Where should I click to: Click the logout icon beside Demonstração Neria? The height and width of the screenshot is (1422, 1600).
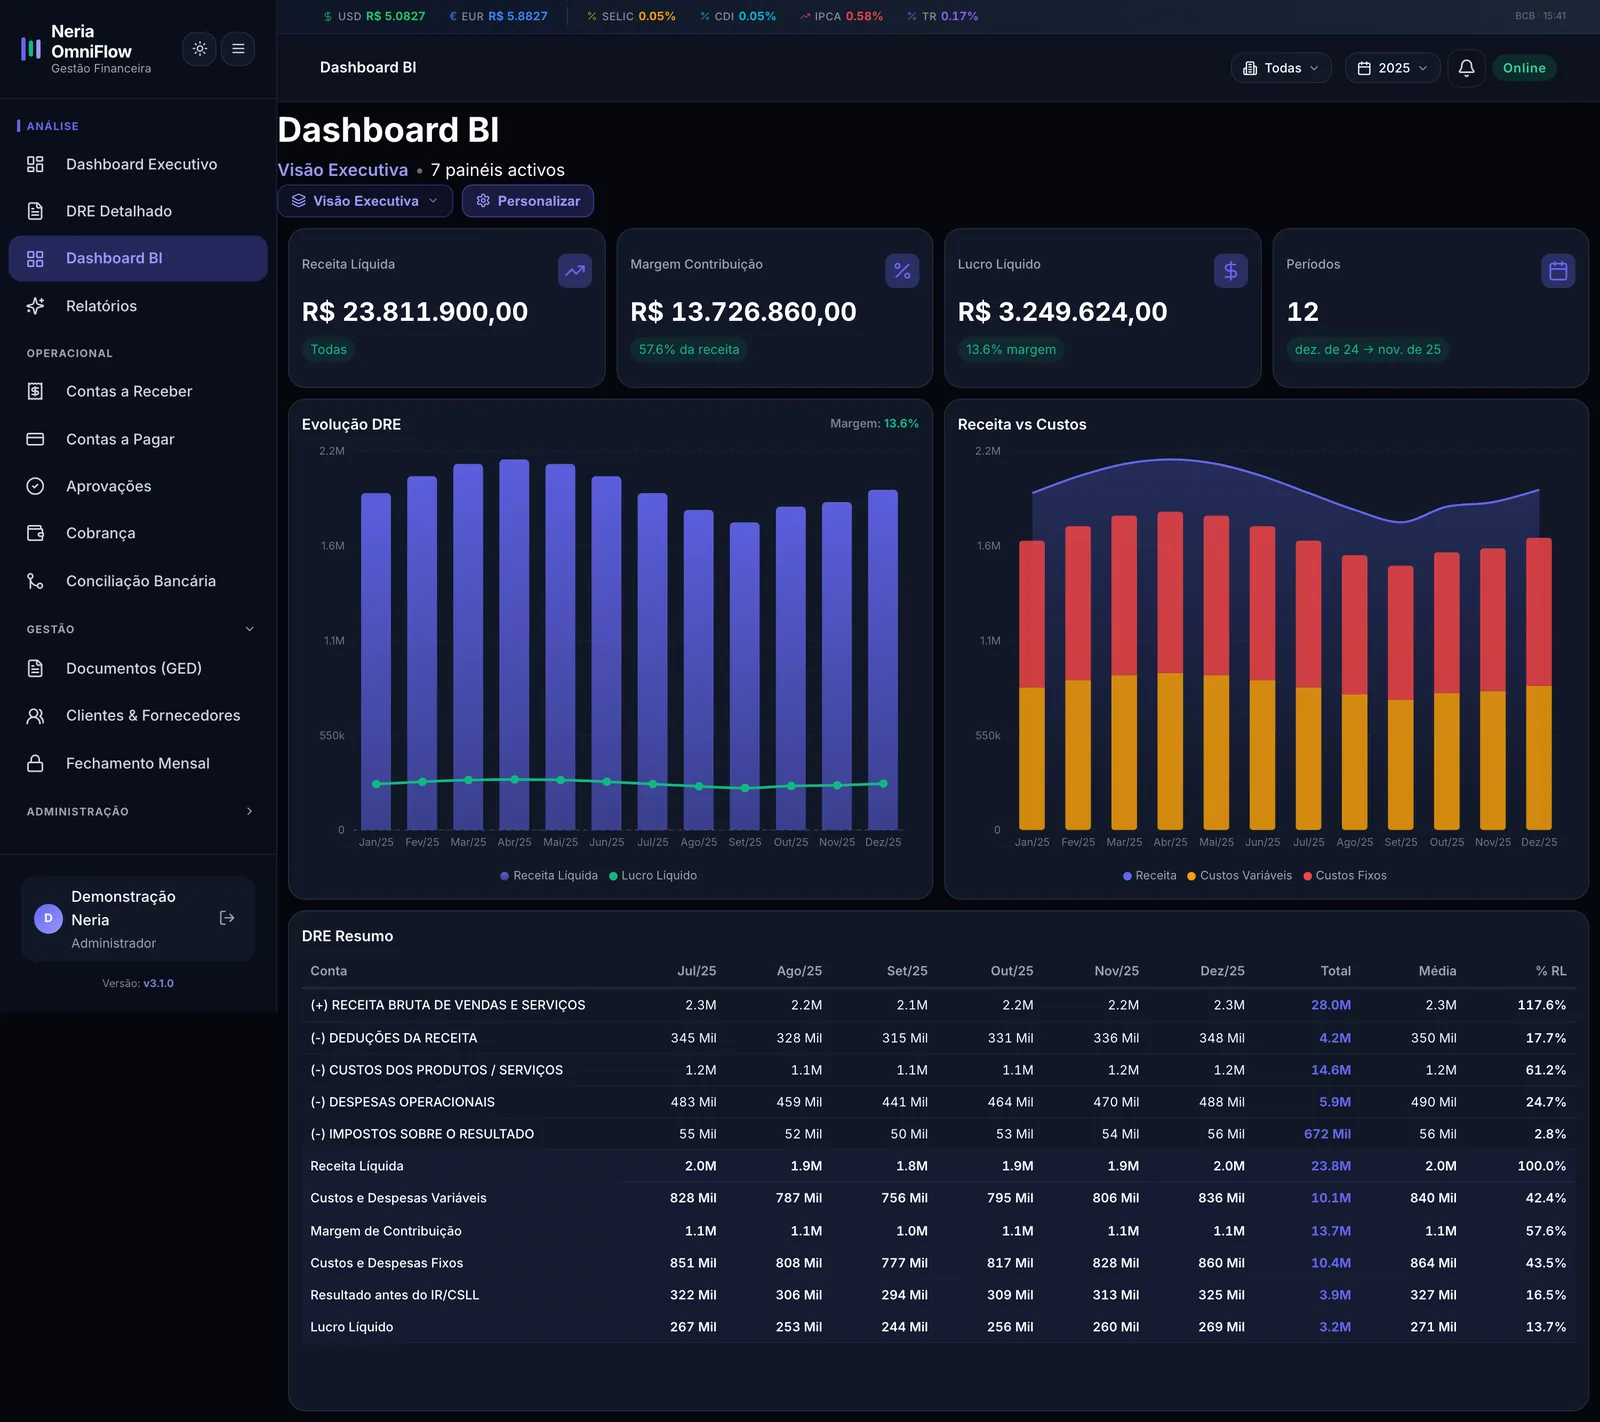click(x=227, y=918)
